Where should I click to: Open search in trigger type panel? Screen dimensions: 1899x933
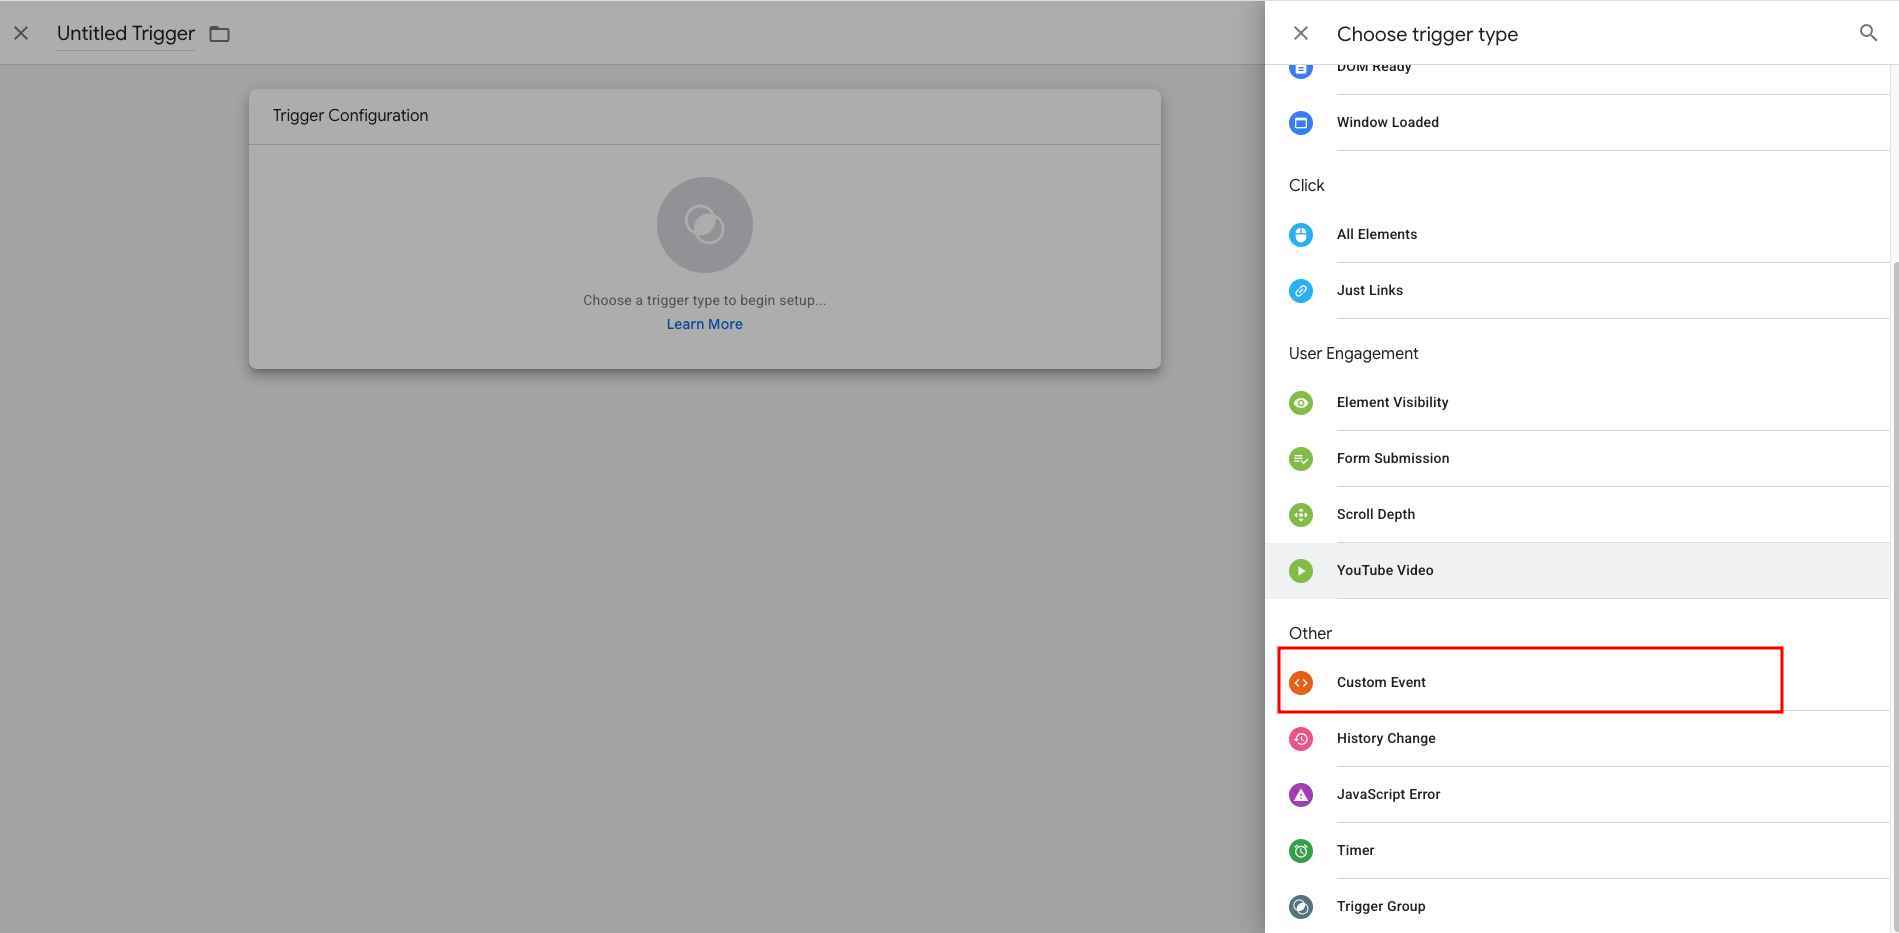(x=1867, y=33)
